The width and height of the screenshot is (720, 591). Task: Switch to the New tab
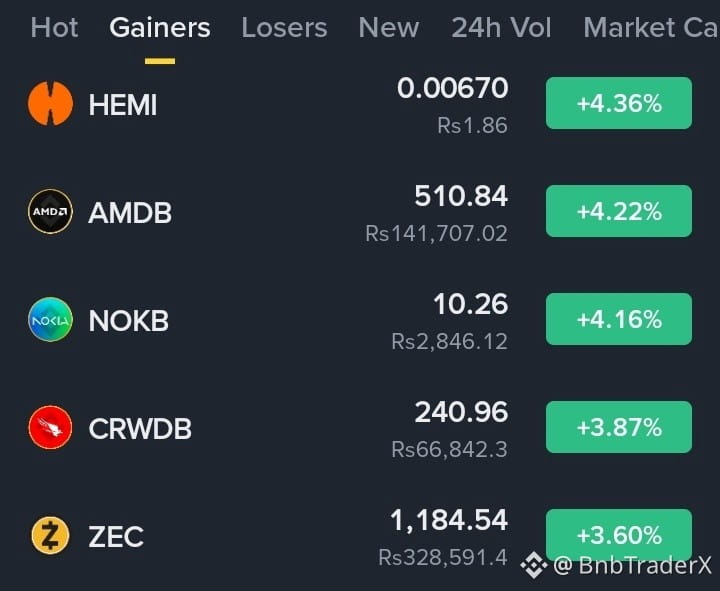tap(388, 28)
